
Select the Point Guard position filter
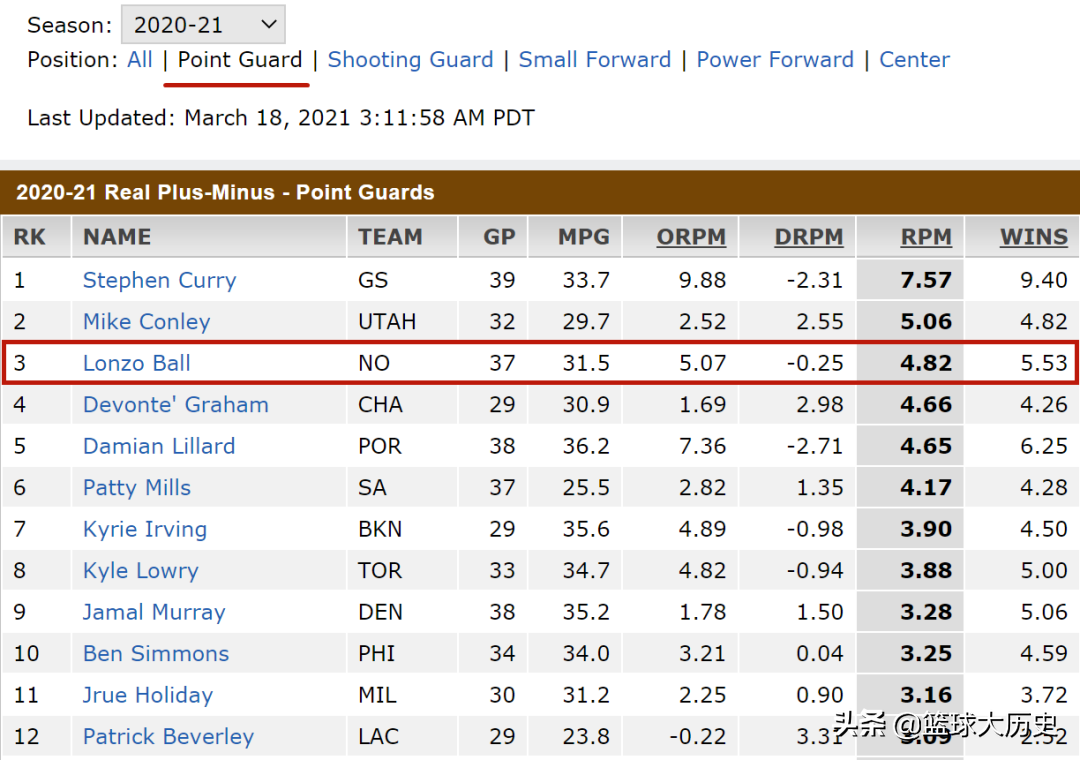tap(240, 60)
